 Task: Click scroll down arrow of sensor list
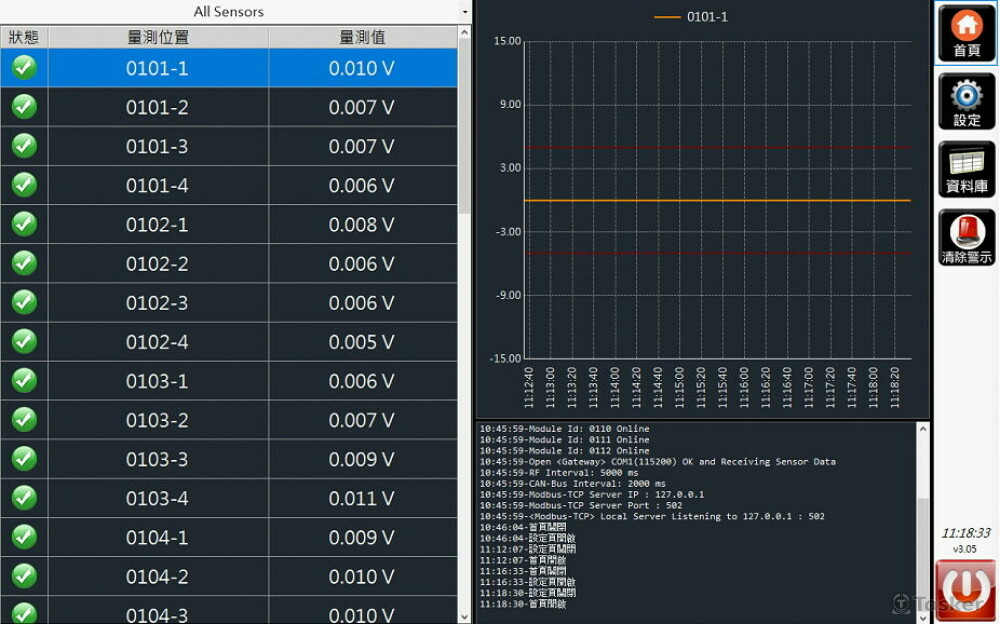click(464, 616)
